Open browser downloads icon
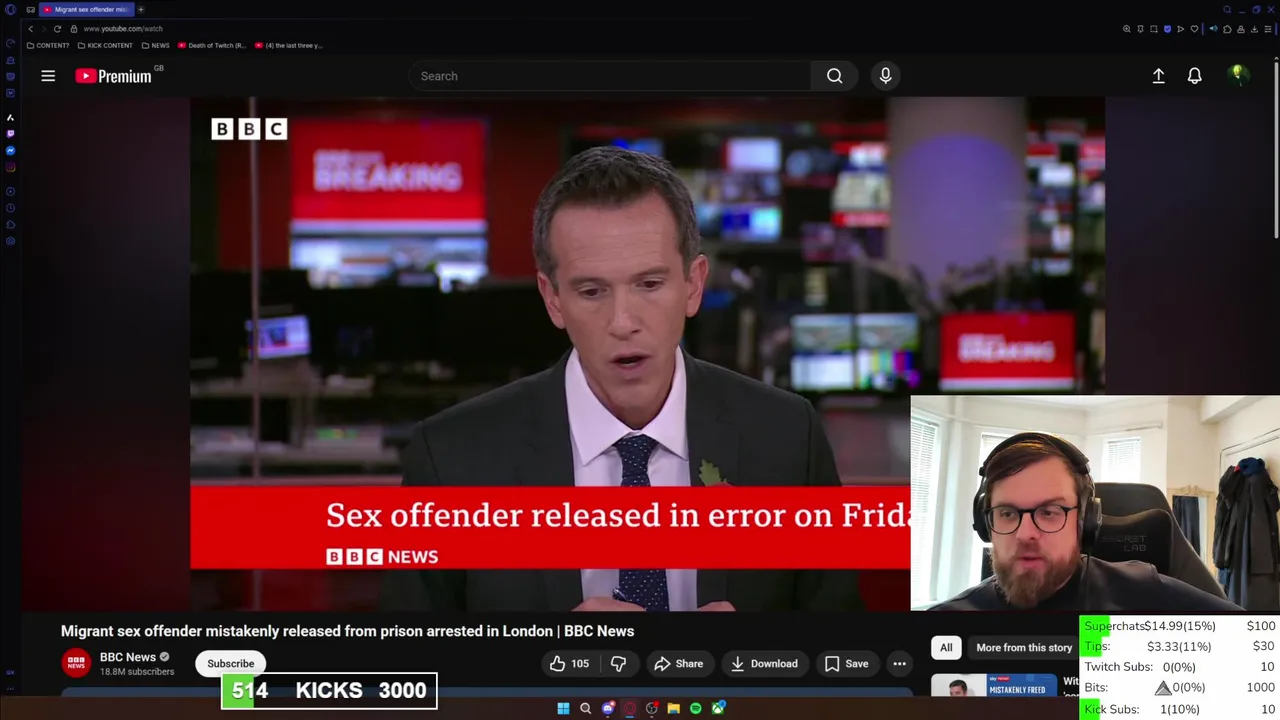The image size is (1280, 720). (x=1254, y=29)
